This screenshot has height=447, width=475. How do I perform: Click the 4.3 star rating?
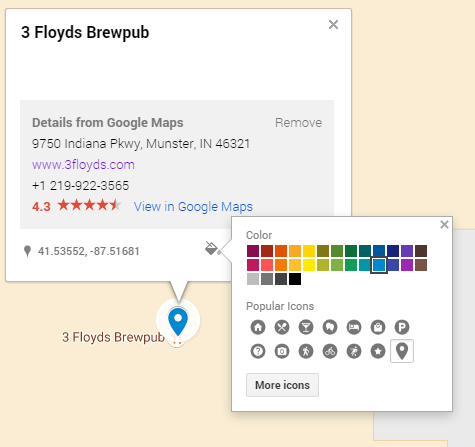tap(76, 206)
